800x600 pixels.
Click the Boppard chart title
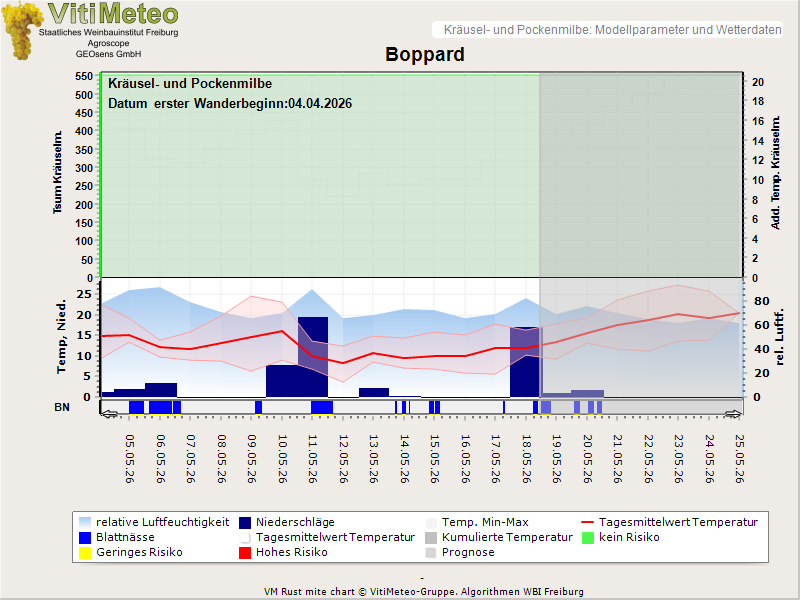pos(424,54)
